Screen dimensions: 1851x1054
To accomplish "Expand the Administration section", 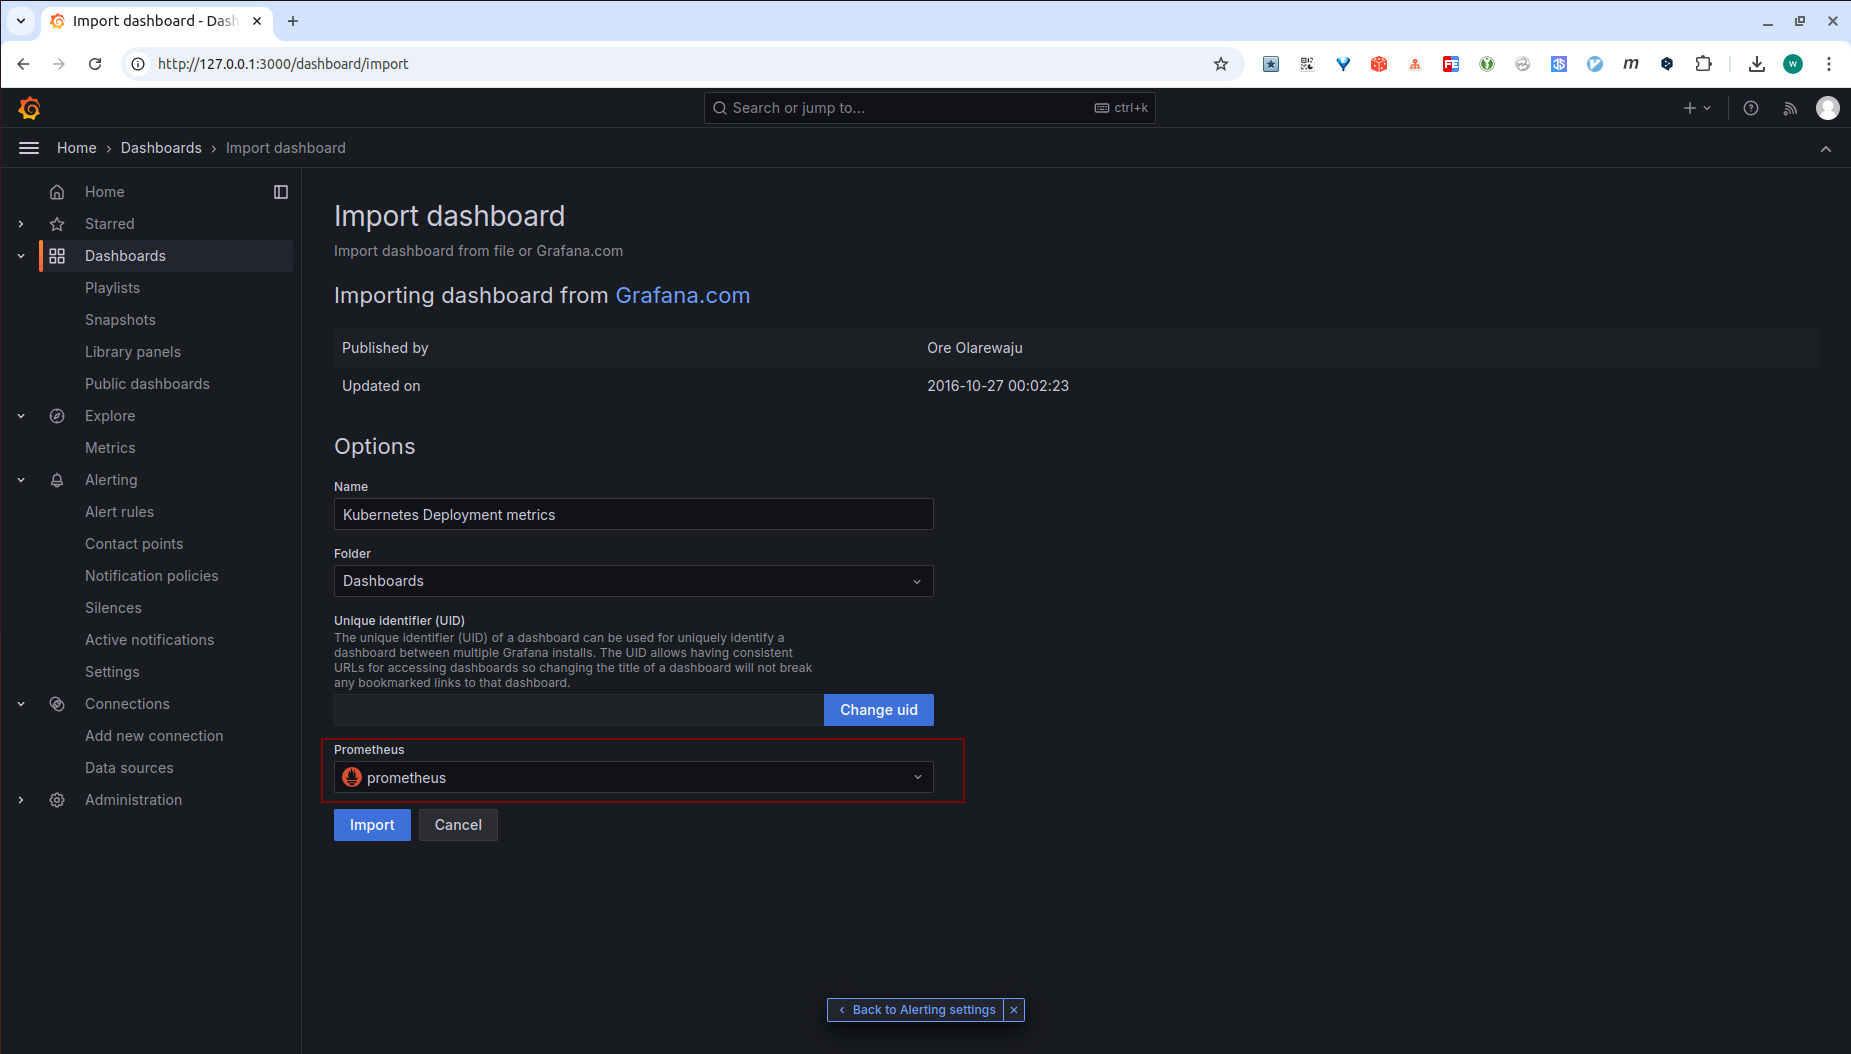I will [21, 800].
